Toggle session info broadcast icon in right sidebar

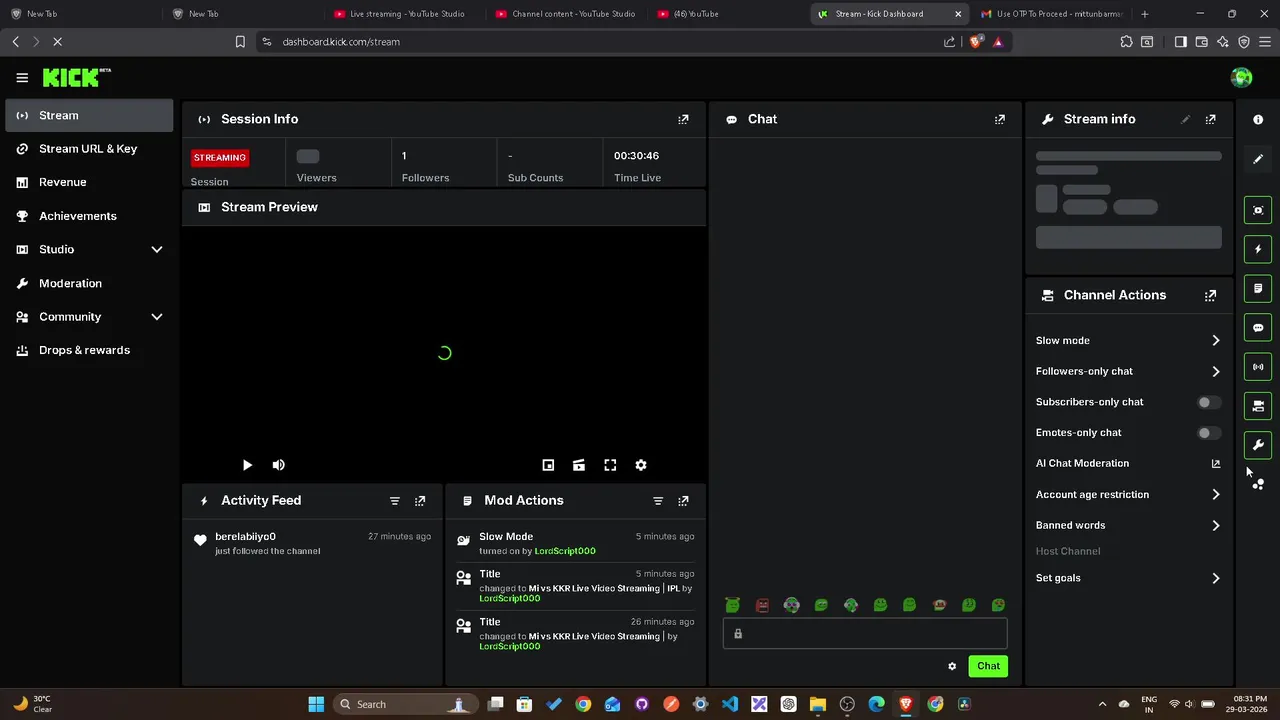coord(1258,367)
